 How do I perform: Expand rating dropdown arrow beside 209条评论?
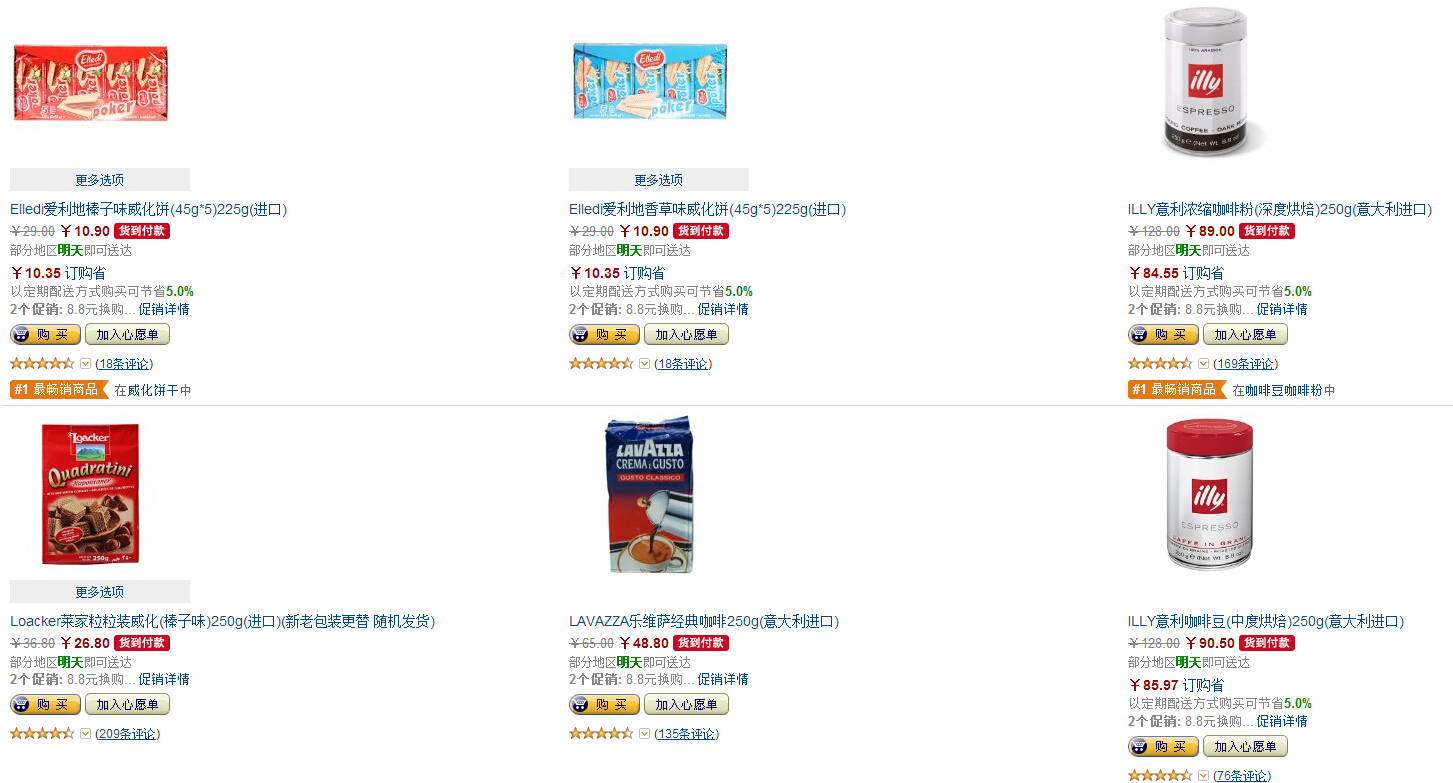tap(85, 734)
